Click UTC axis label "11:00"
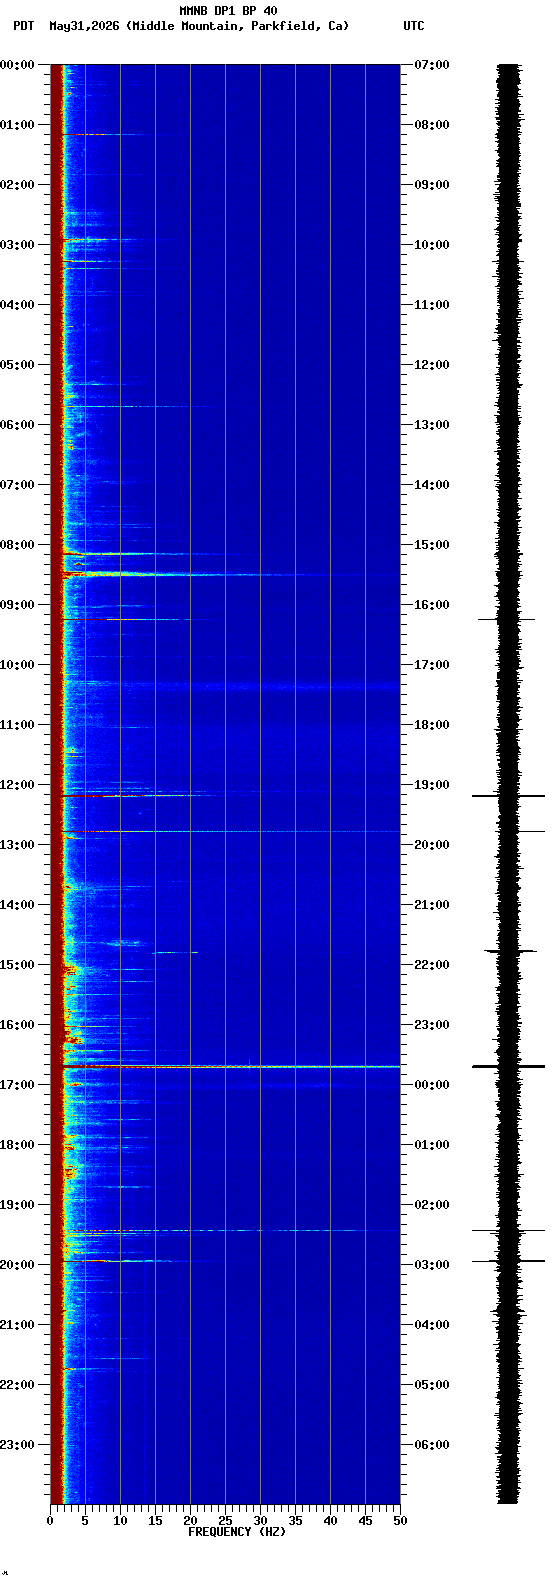Viewport: 552px width, 1584px height. (x=432, y=305)
